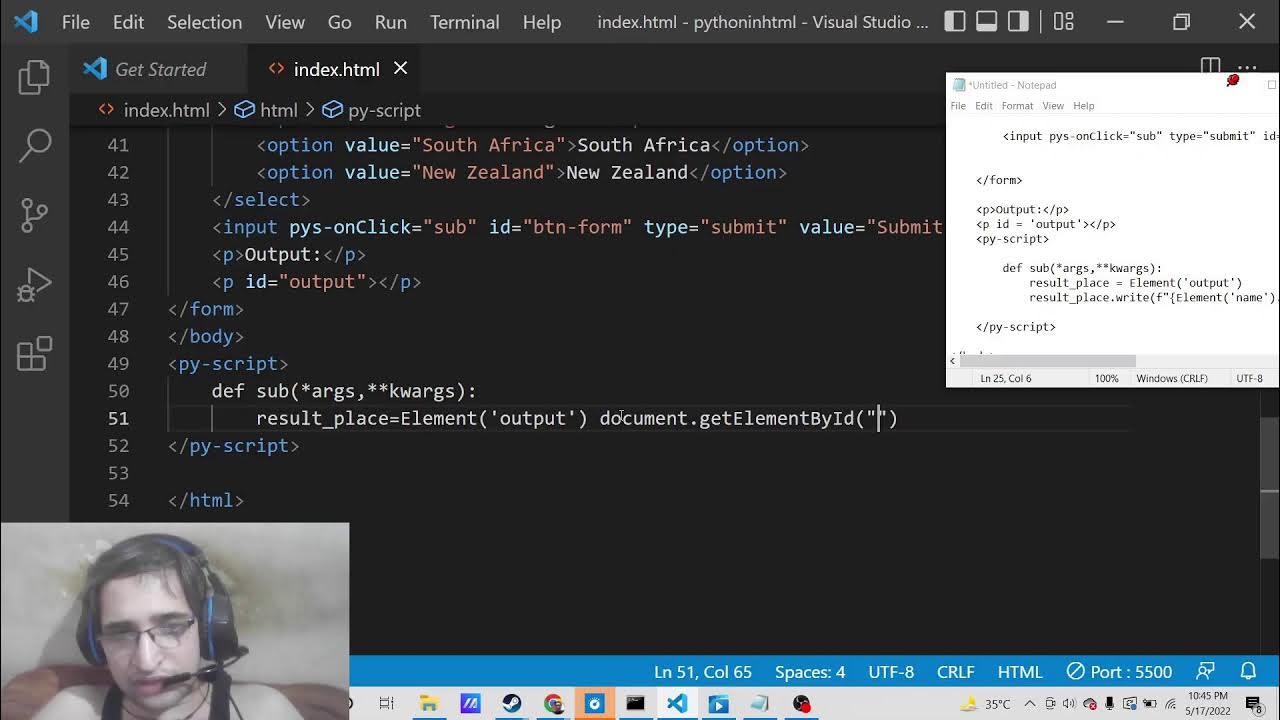Close the index.html editor tab
The image size is (1280, 720).
tap(400, 68)
